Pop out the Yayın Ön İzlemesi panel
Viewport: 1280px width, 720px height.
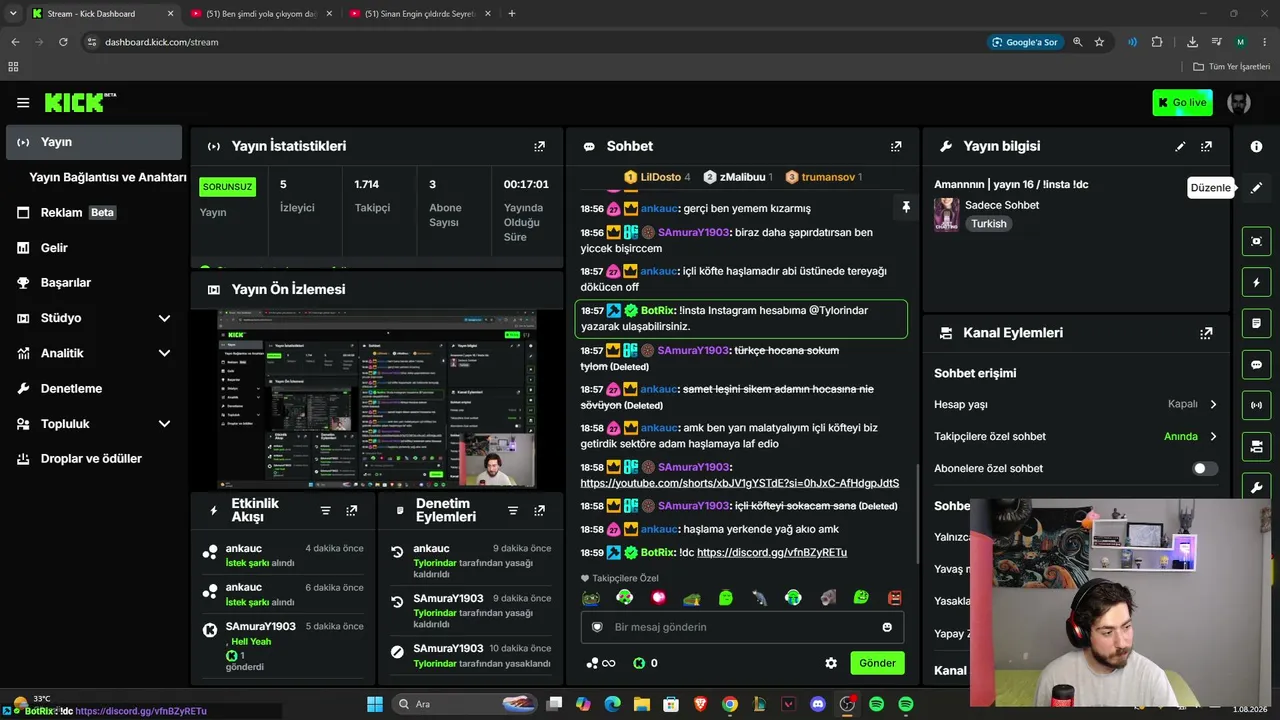point(540,289)
